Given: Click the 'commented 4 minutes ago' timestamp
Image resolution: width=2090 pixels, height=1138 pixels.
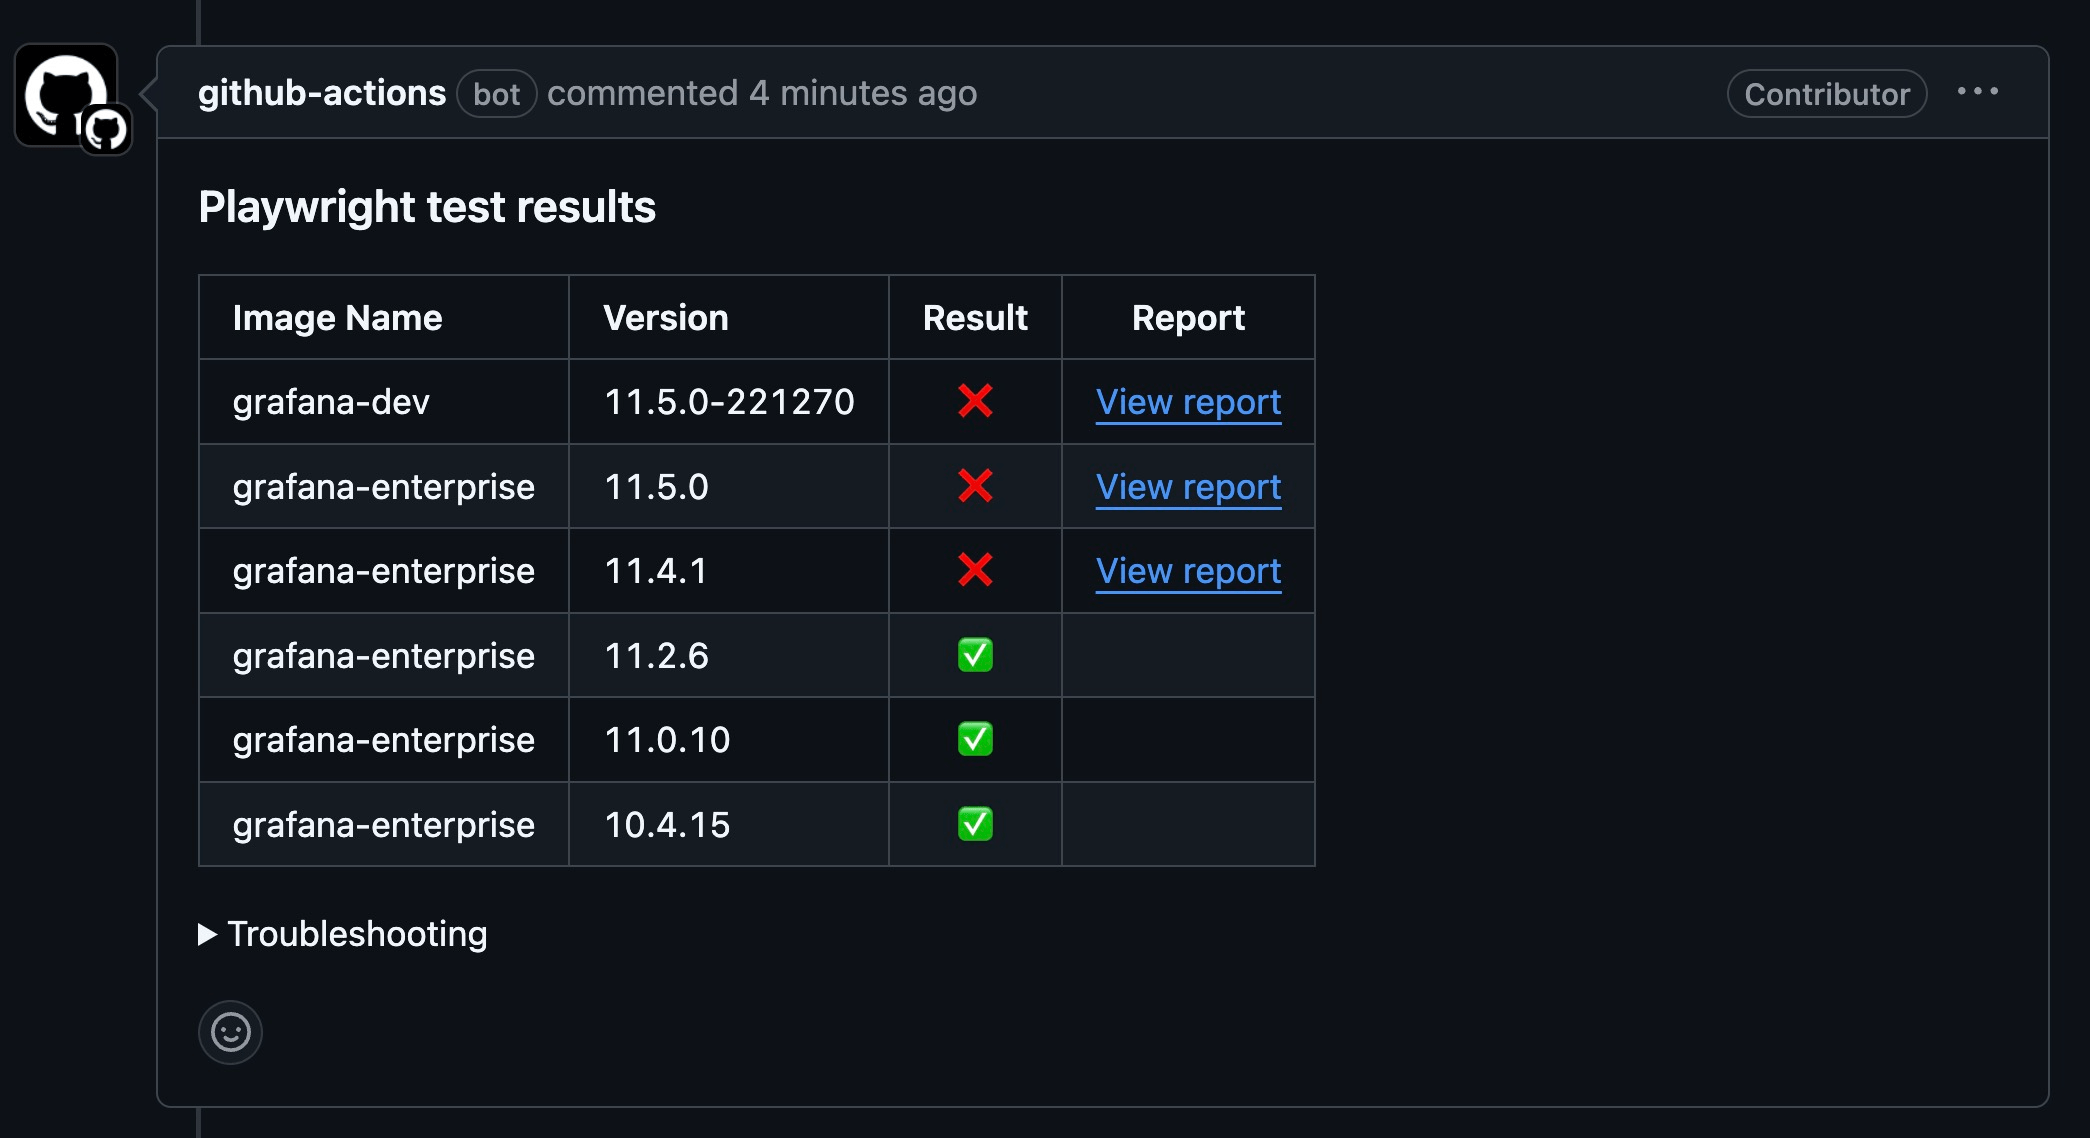Looking at the screenshot, I should [x=862, y=93].
